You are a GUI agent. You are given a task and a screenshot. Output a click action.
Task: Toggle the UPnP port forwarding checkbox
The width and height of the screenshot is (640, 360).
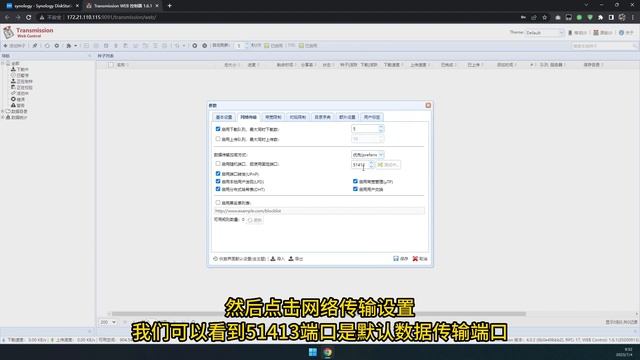tap(218, 174)
